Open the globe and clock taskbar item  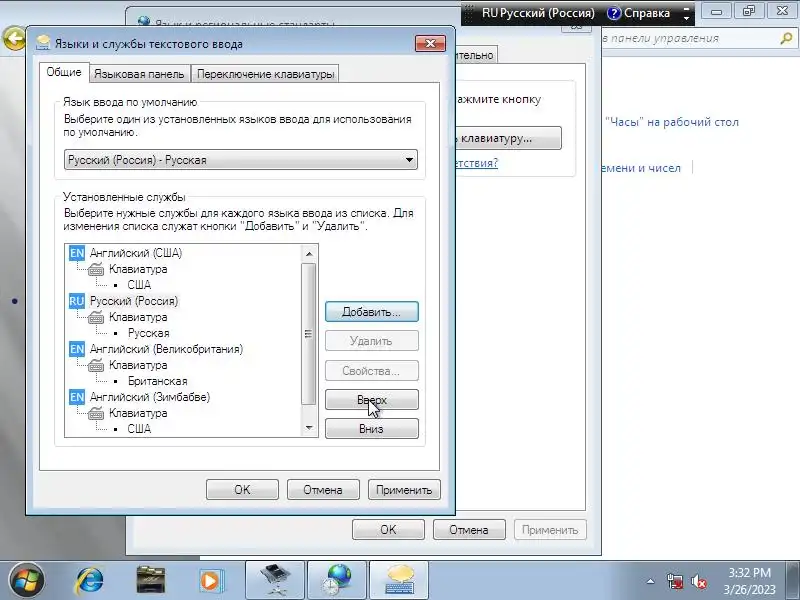click(x=337, y=581)
